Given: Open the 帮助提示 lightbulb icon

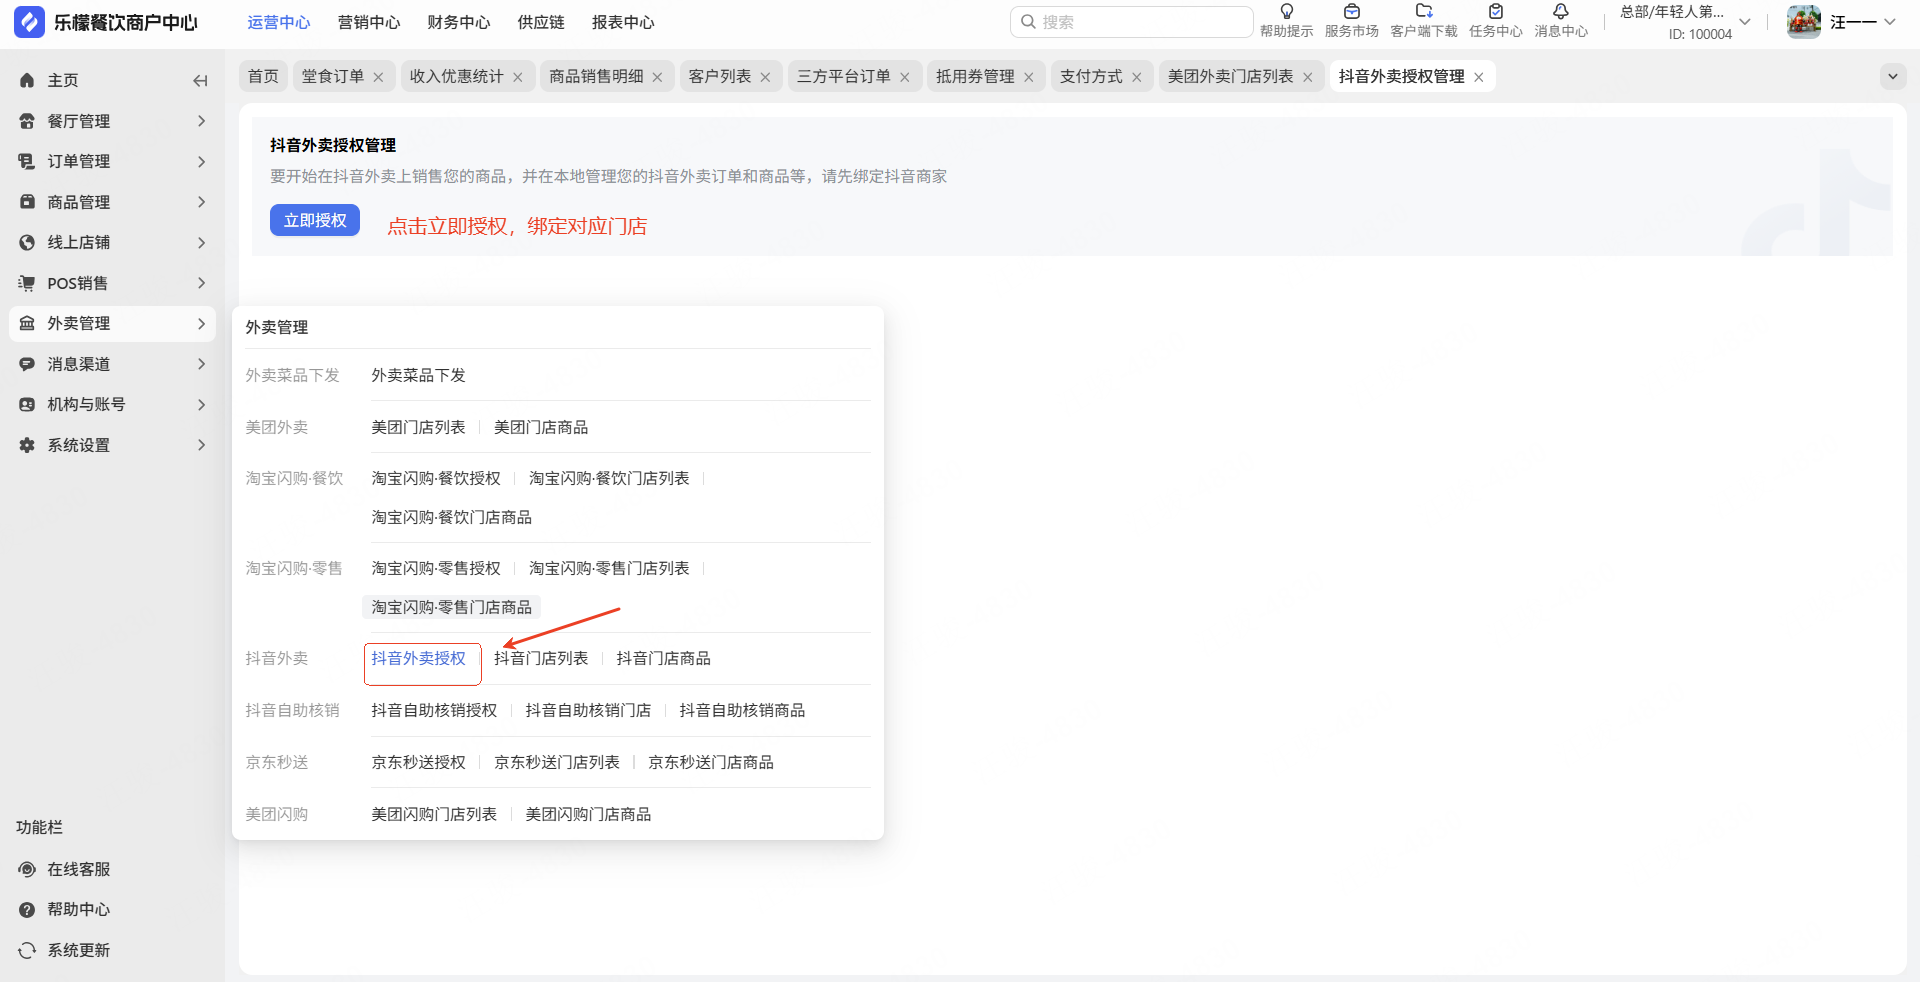Looking at the screenshot, I should click(1287, 12).
